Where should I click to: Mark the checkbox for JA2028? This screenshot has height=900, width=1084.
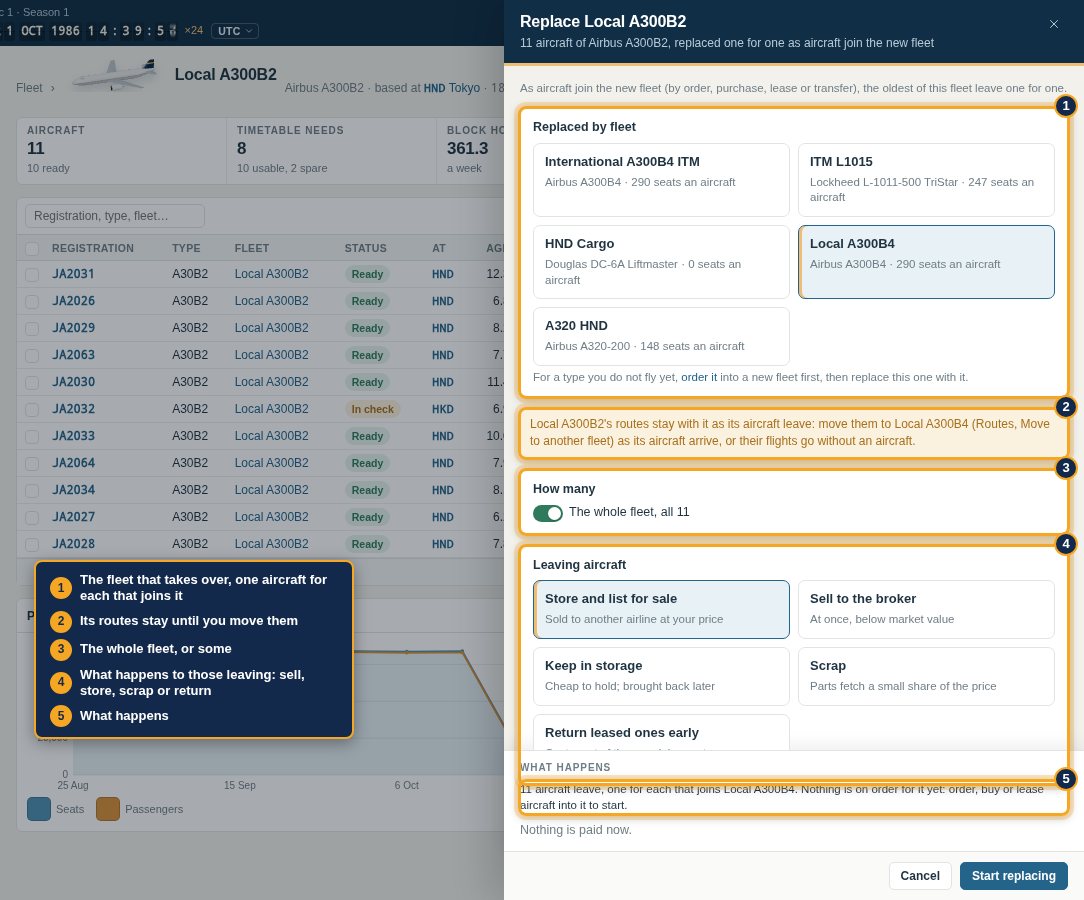pyautogui.click(x=32, y=544)
